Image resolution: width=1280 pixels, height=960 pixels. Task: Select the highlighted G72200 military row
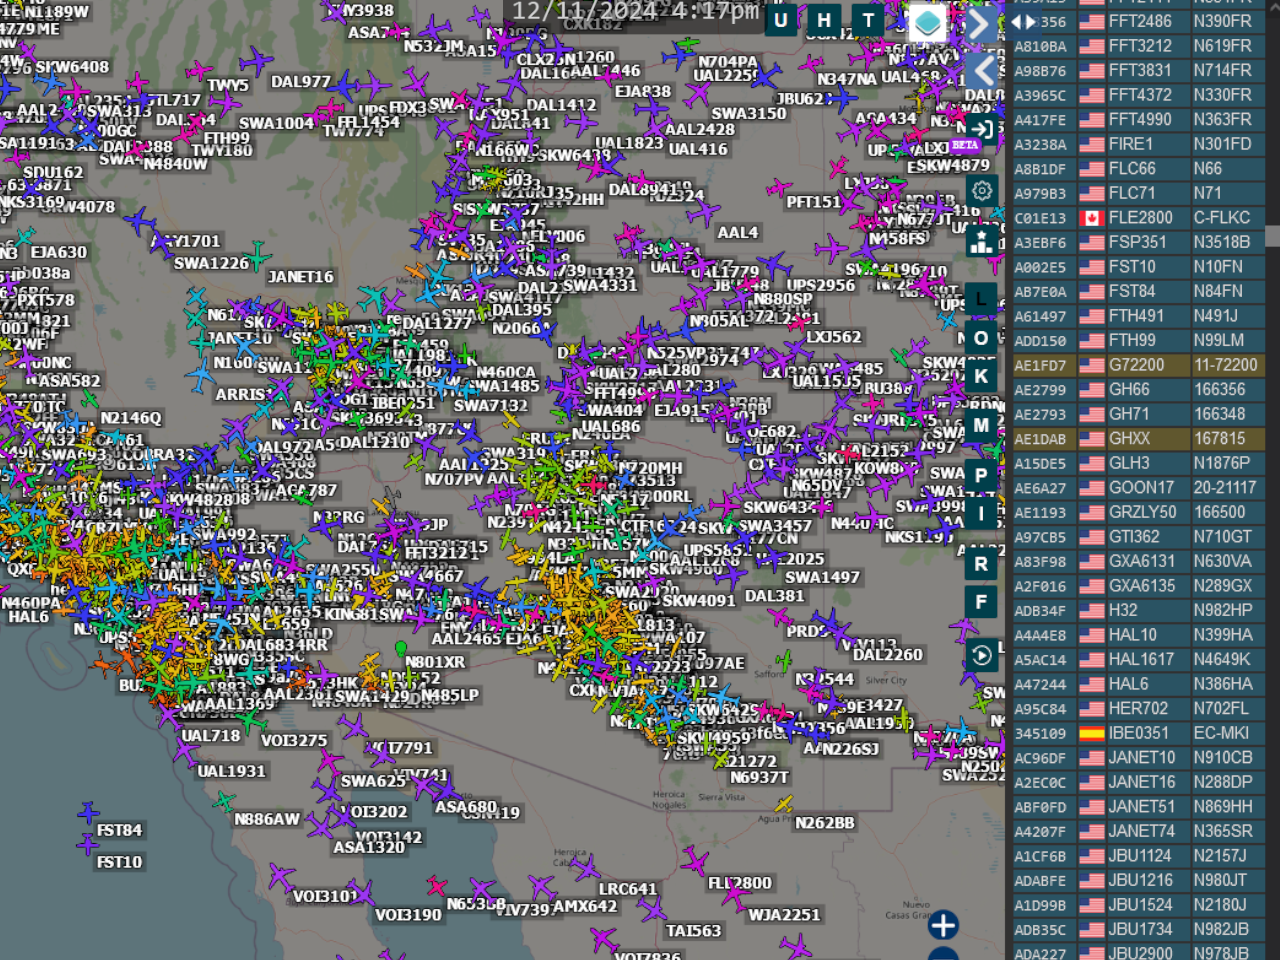1137,365
